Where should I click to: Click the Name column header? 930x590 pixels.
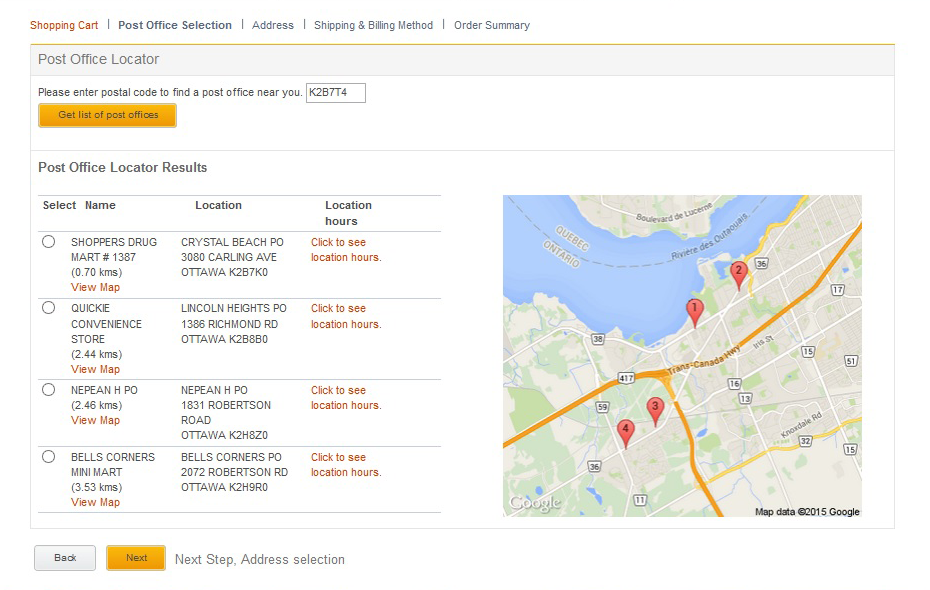tap(100, 205)
